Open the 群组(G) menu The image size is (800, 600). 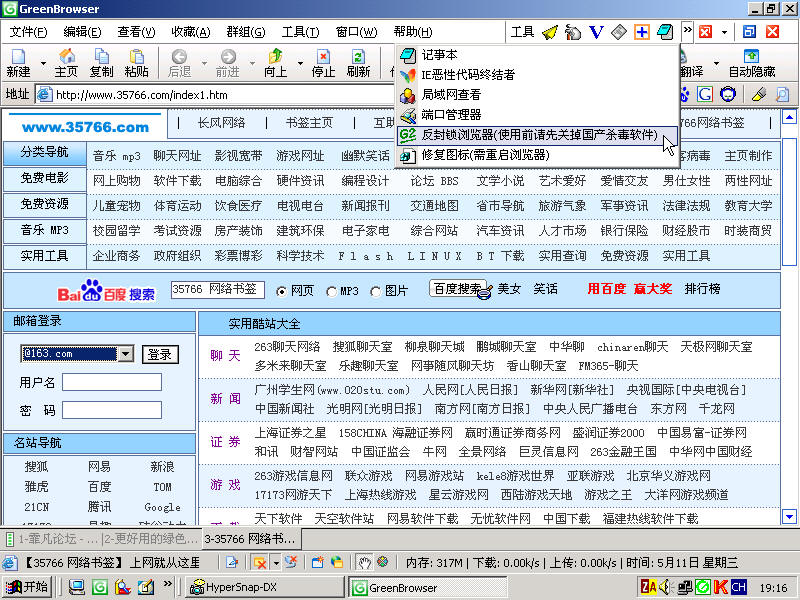point(246,32)
